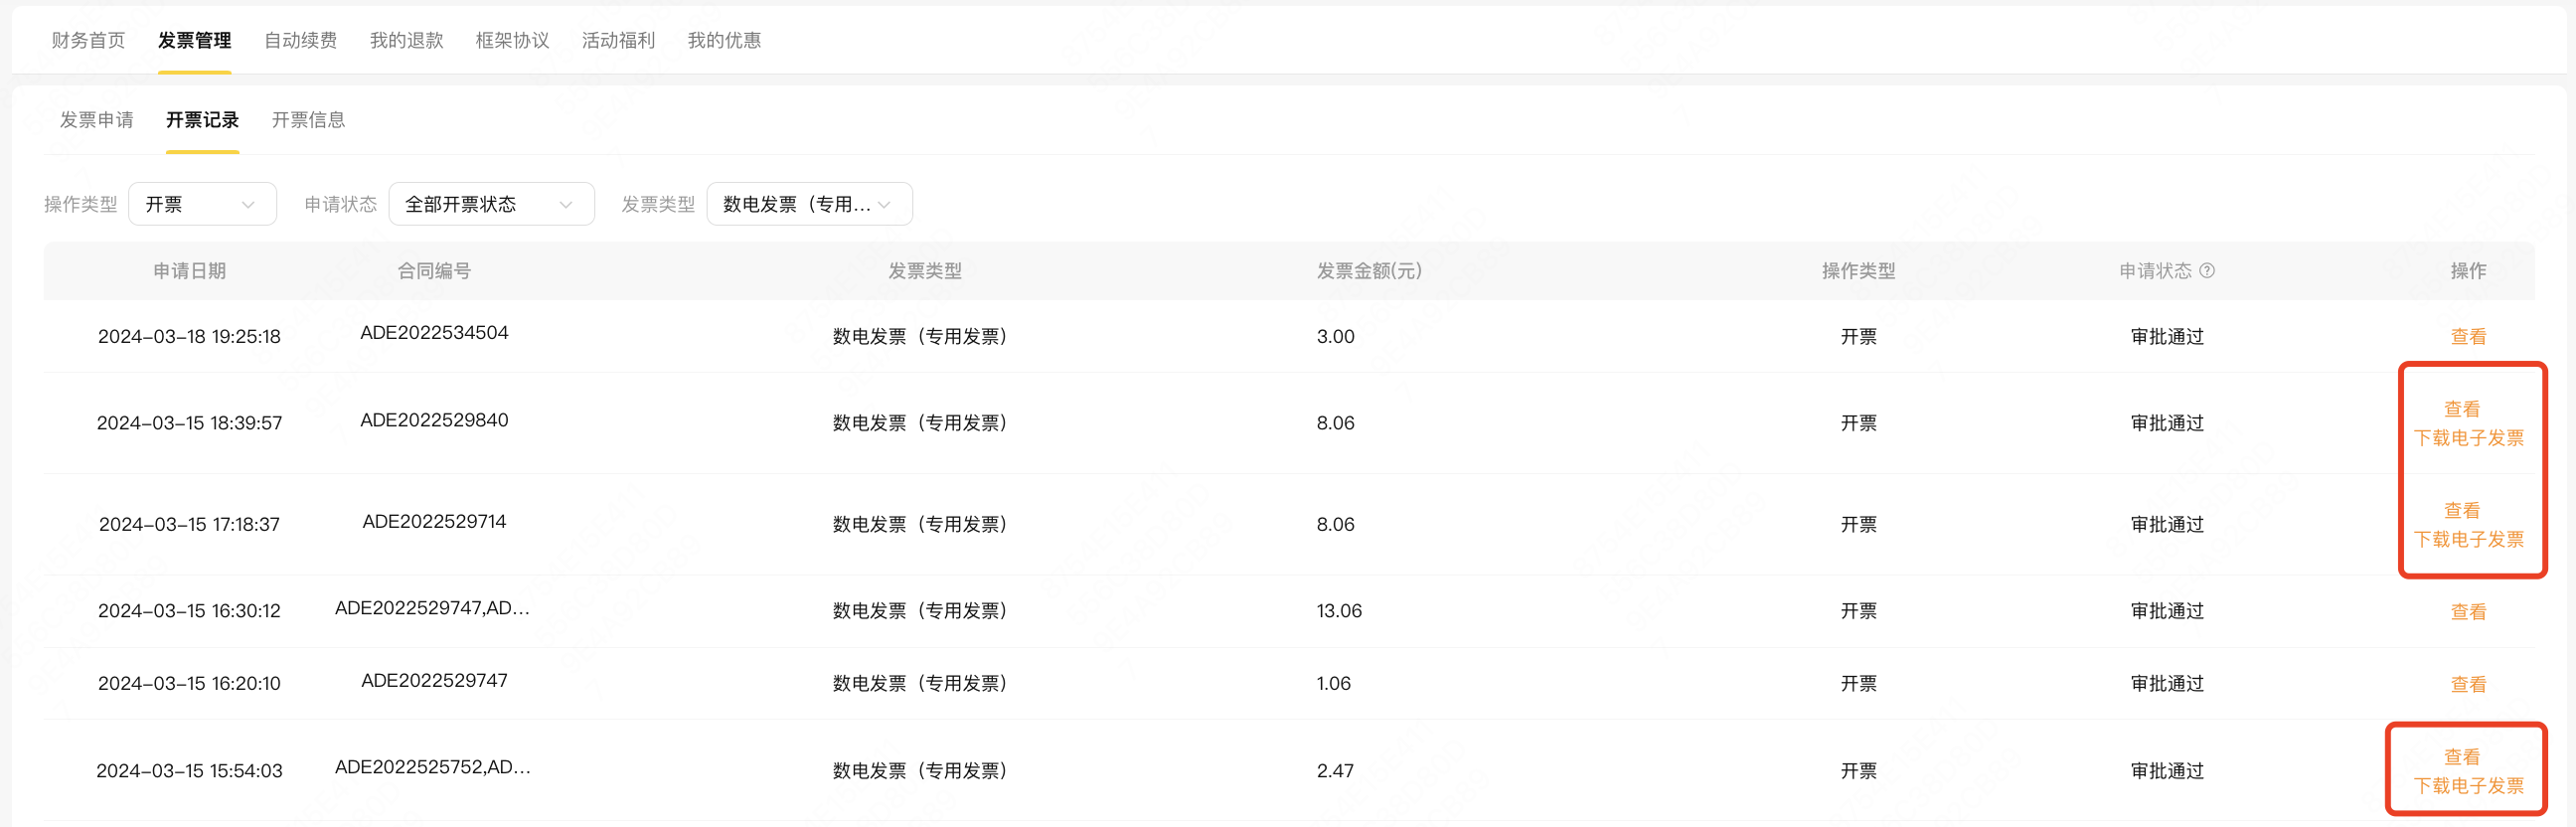Click amount 1.06 in the table
2576x827 pixels.
pos(1333,684)
